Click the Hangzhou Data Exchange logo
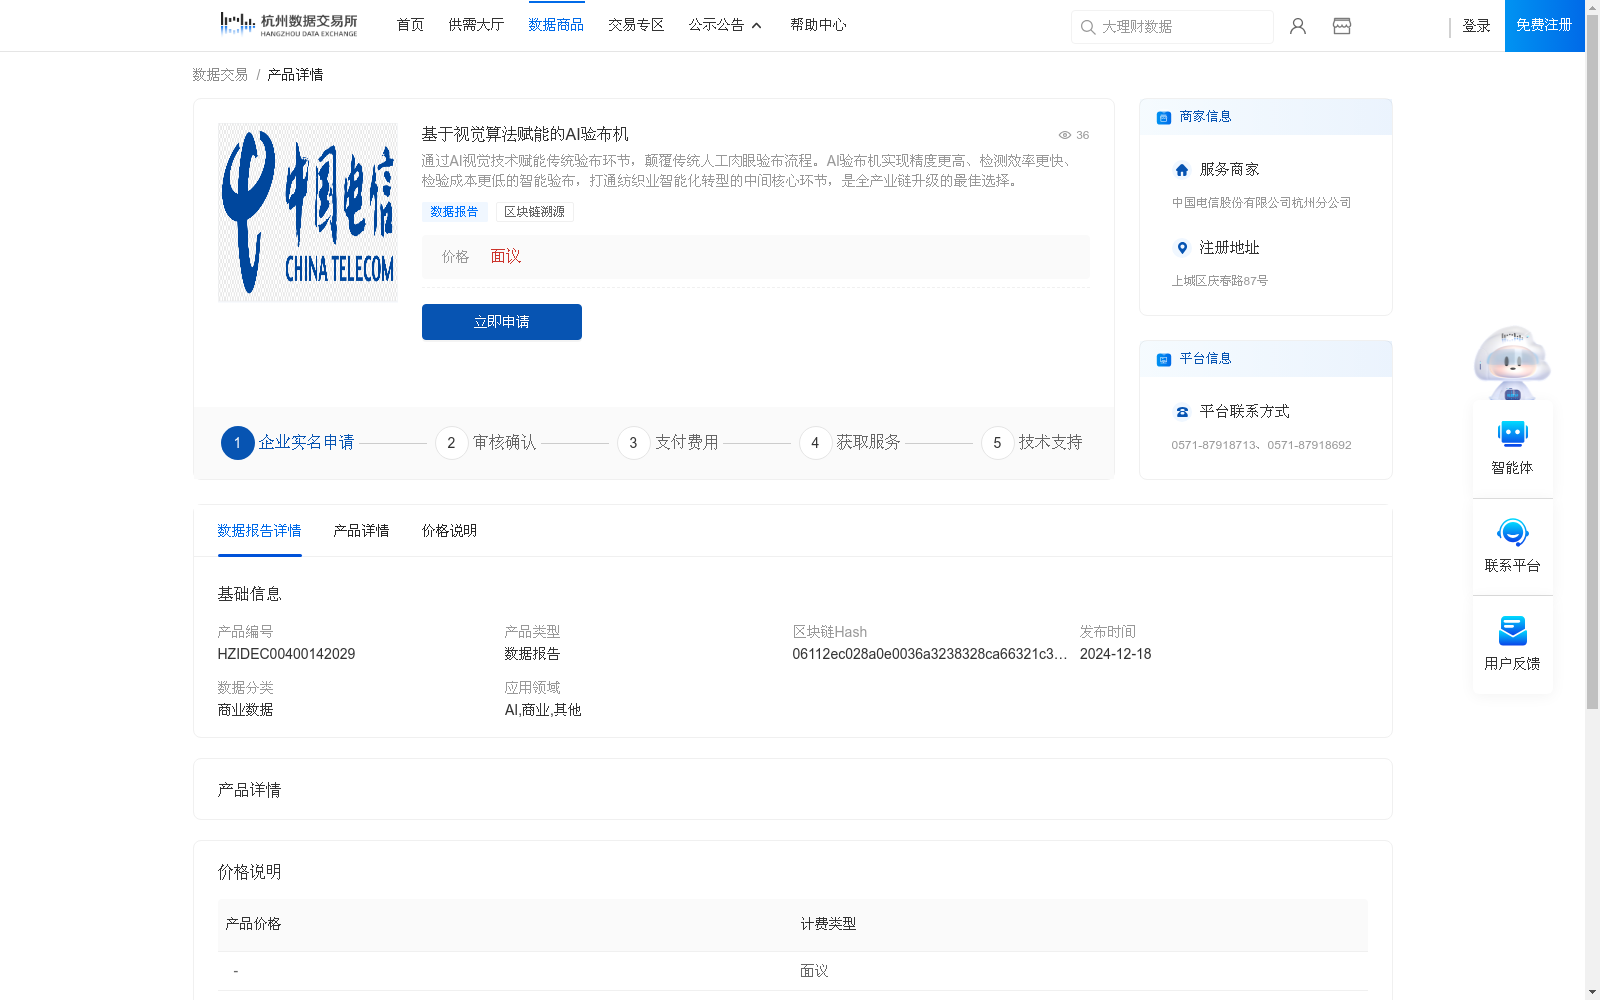 (288, 25)
